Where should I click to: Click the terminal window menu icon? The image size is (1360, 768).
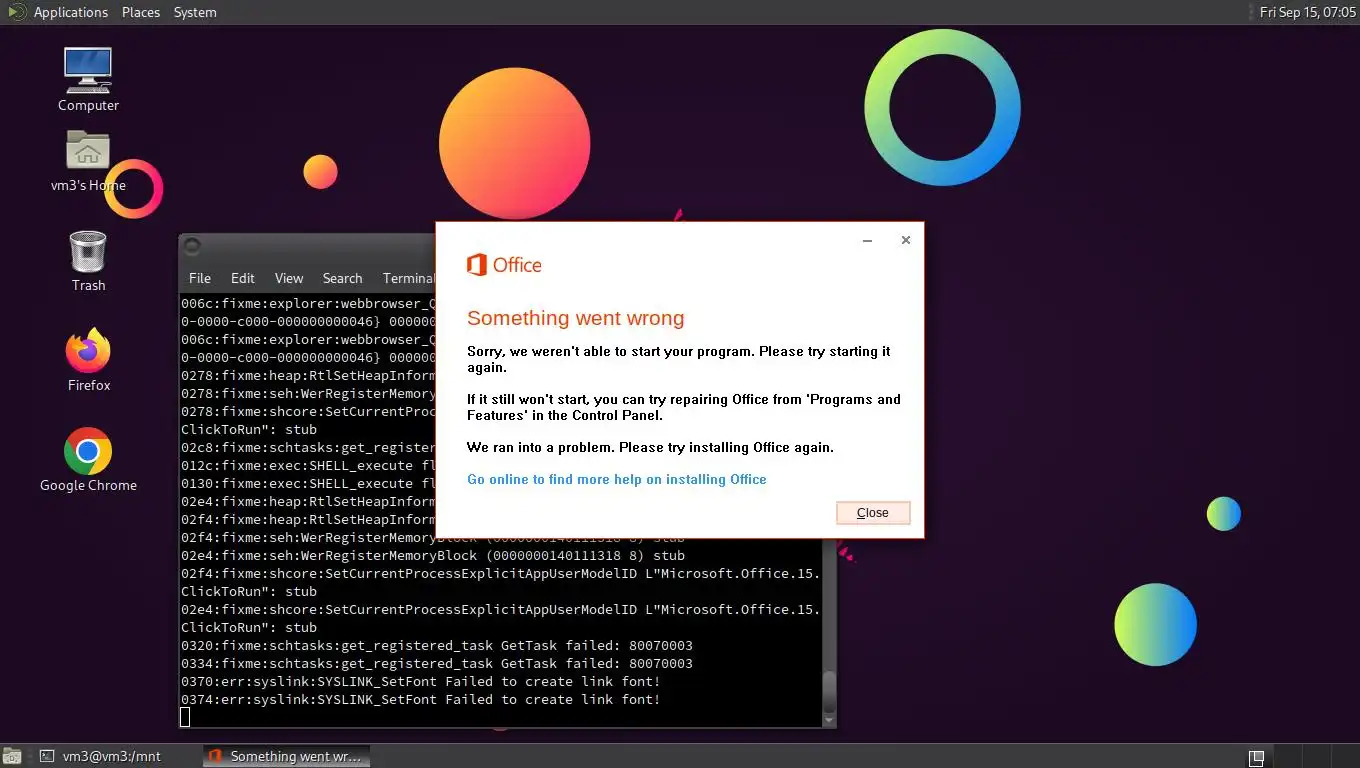coord(193,246)
